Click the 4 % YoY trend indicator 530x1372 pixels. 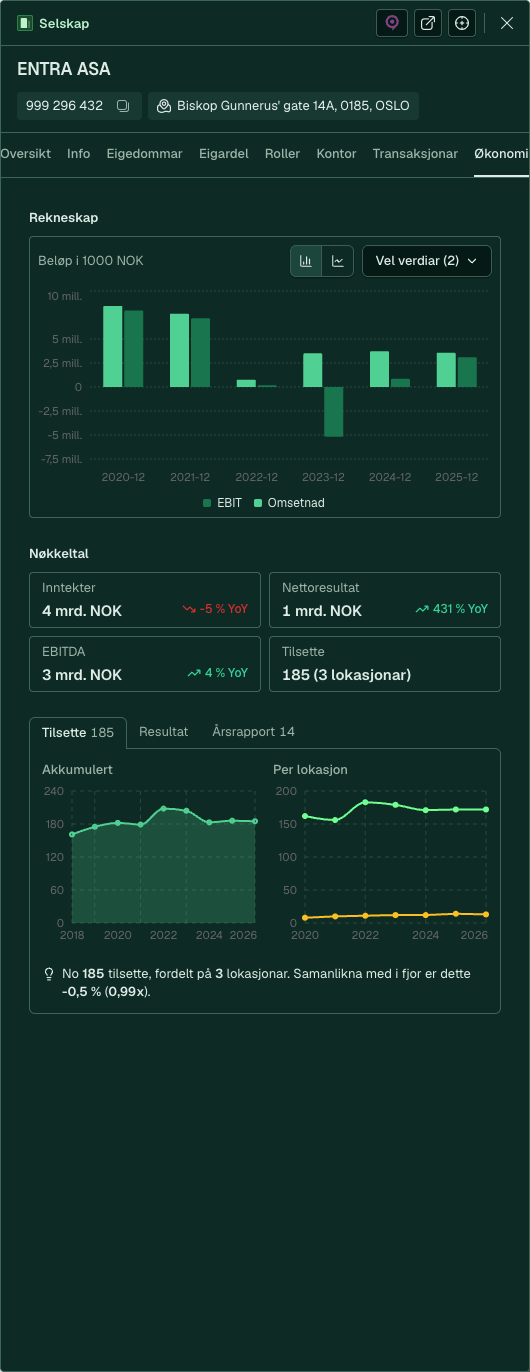click(x=218, y=673)
